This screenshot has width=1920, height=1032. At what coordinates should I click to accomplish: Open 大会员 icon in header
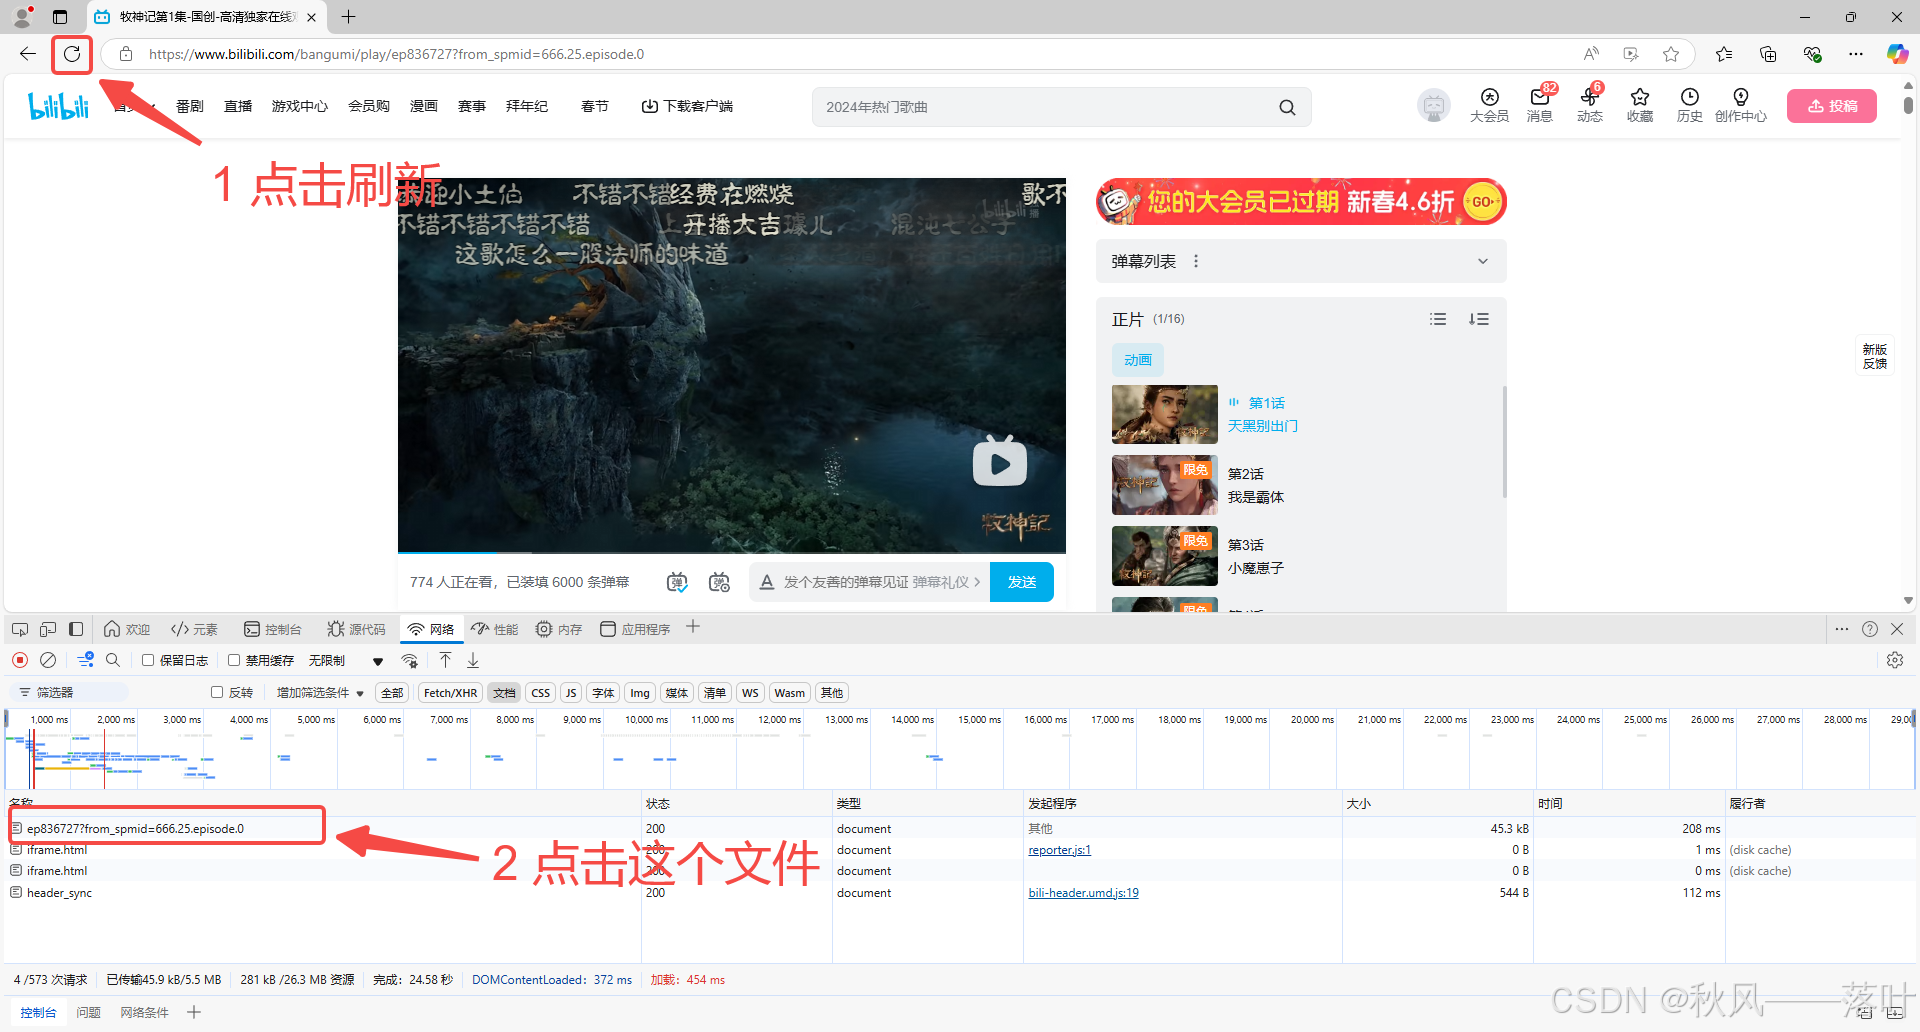[x=1489, y=105]
